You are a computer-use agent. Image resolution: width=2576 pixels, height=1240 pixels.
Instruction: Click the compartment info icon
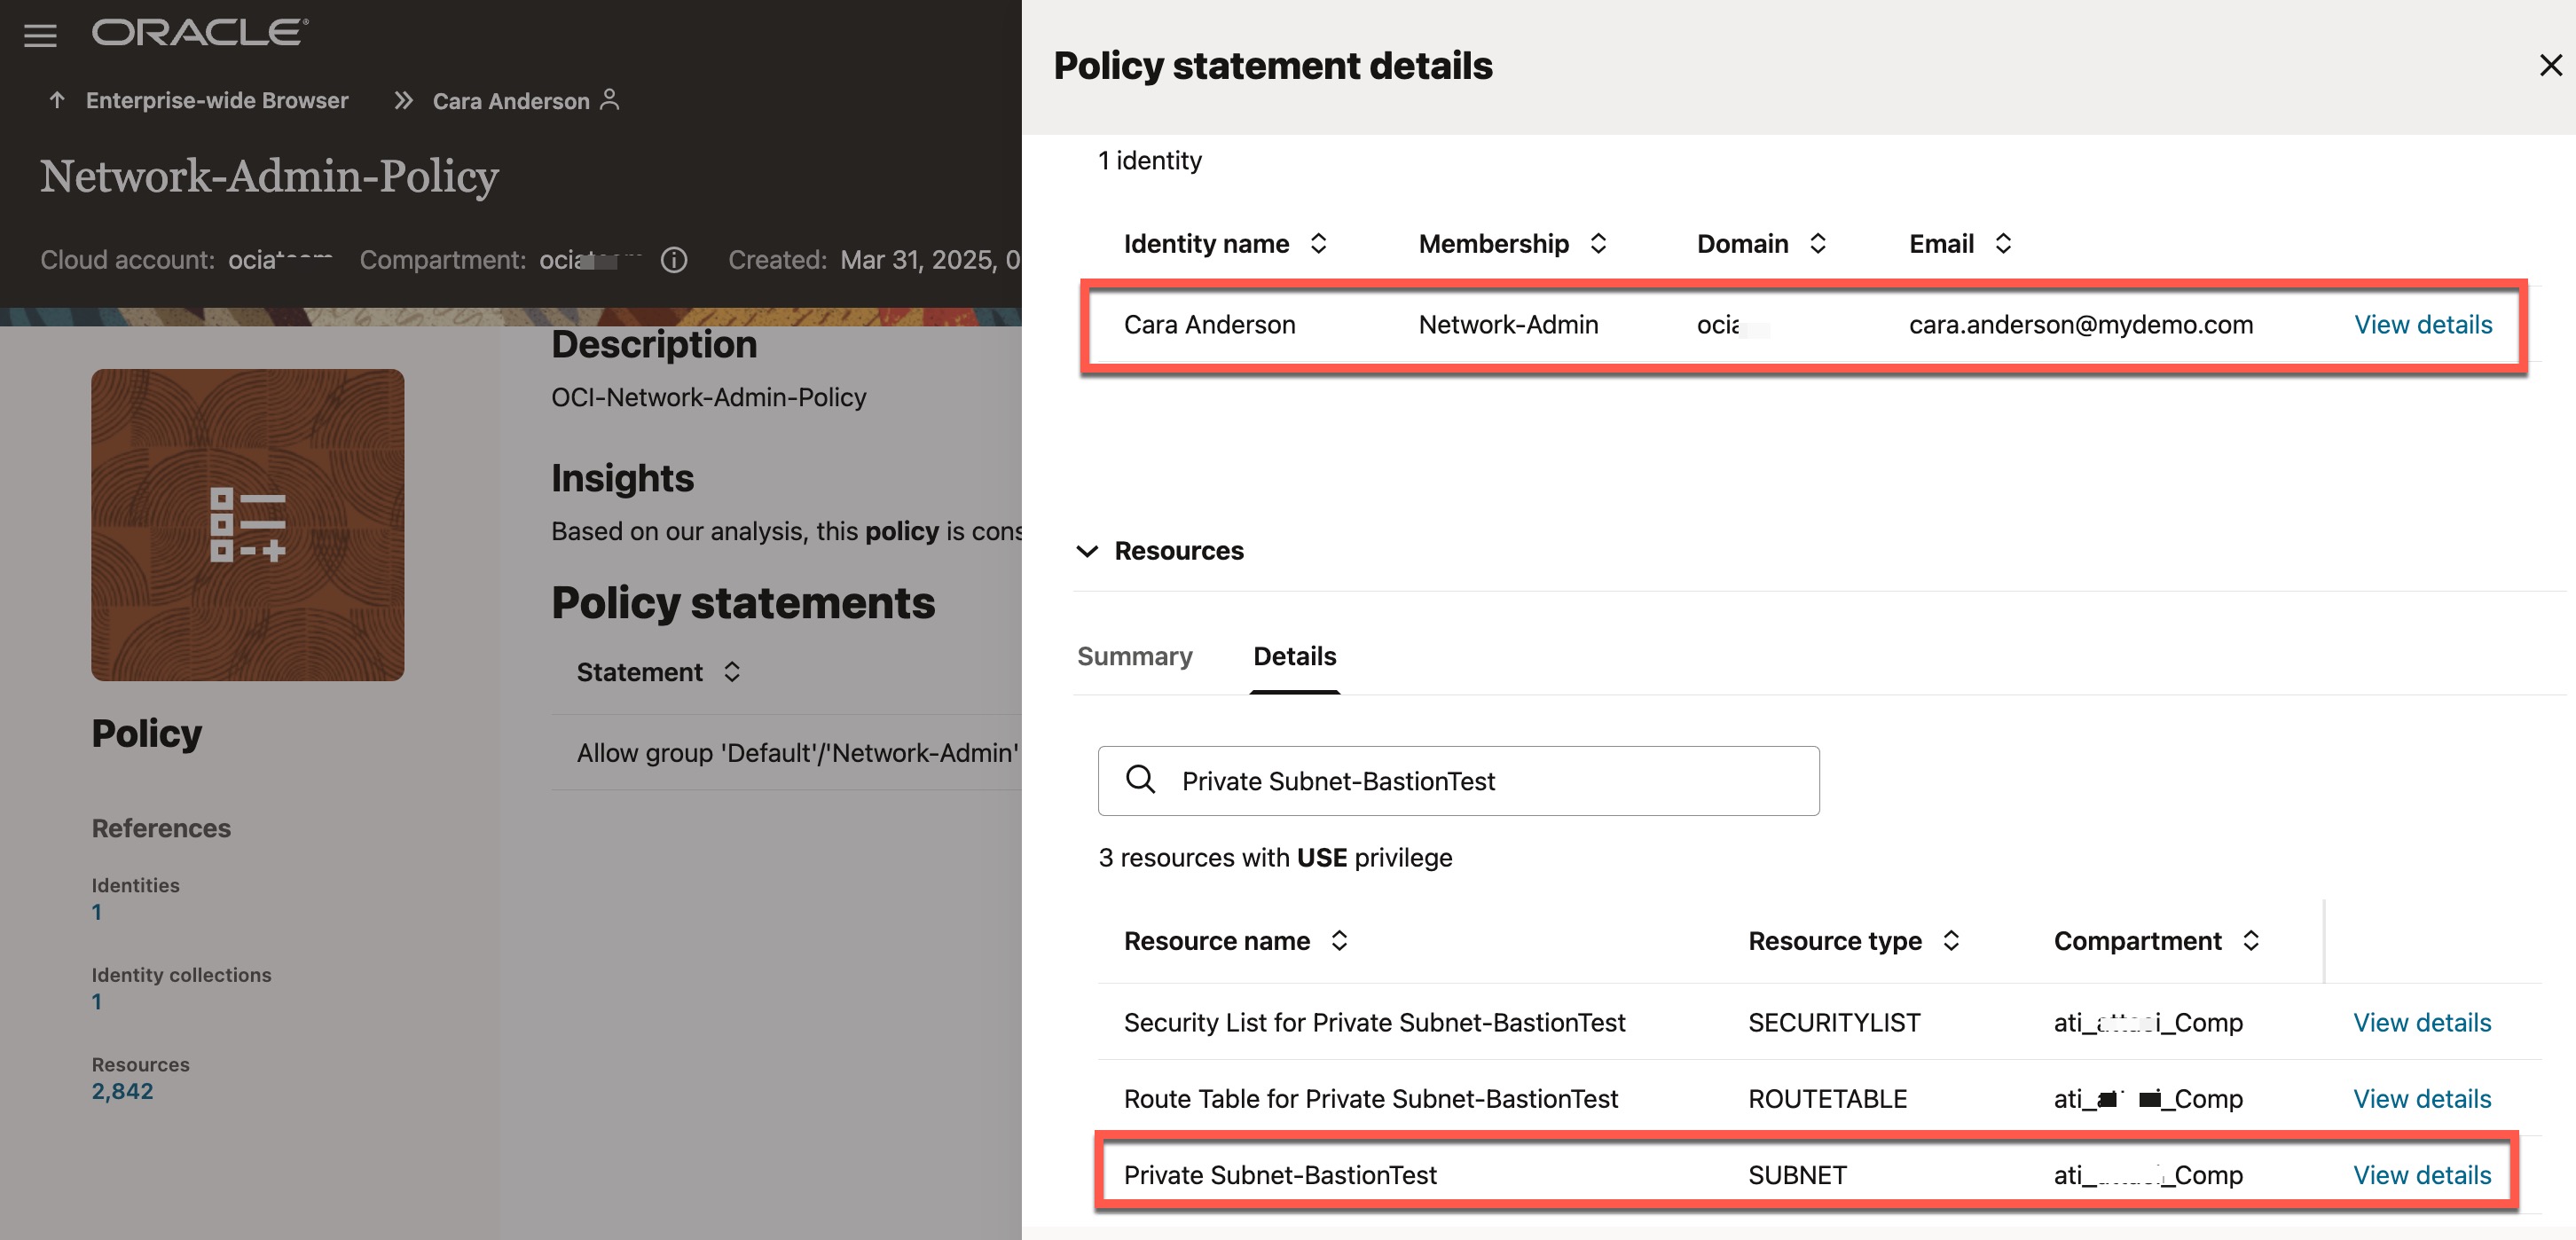click(674, 260)
